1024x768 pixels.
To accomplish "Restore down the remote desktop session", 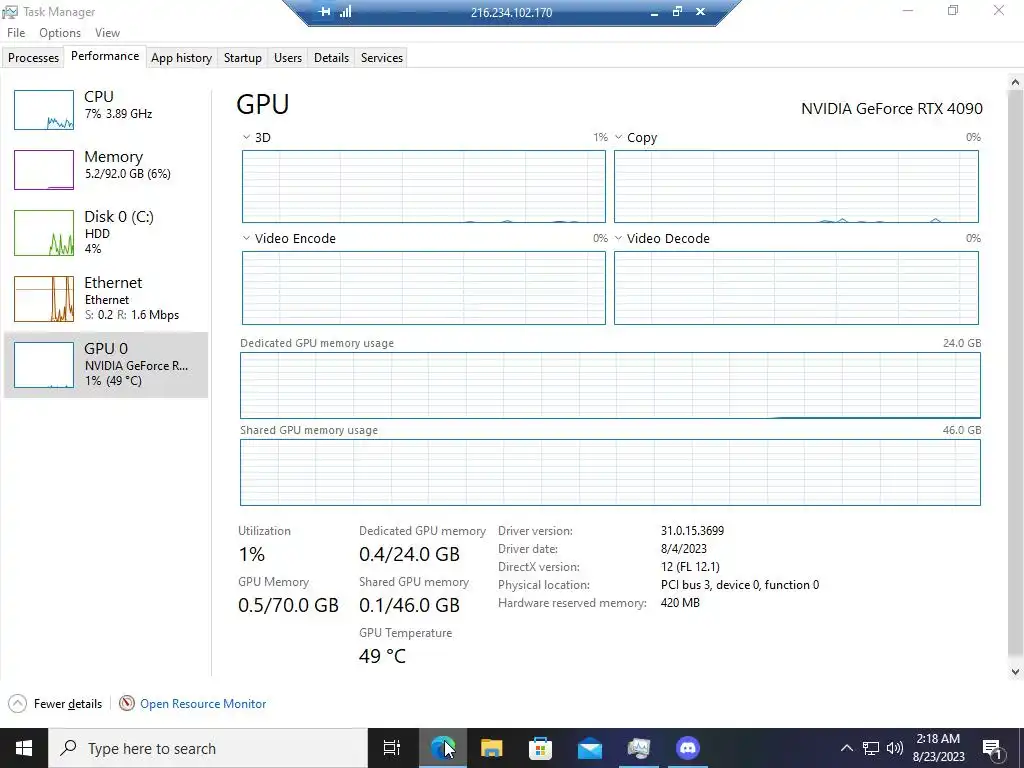I will pos(677,12).
